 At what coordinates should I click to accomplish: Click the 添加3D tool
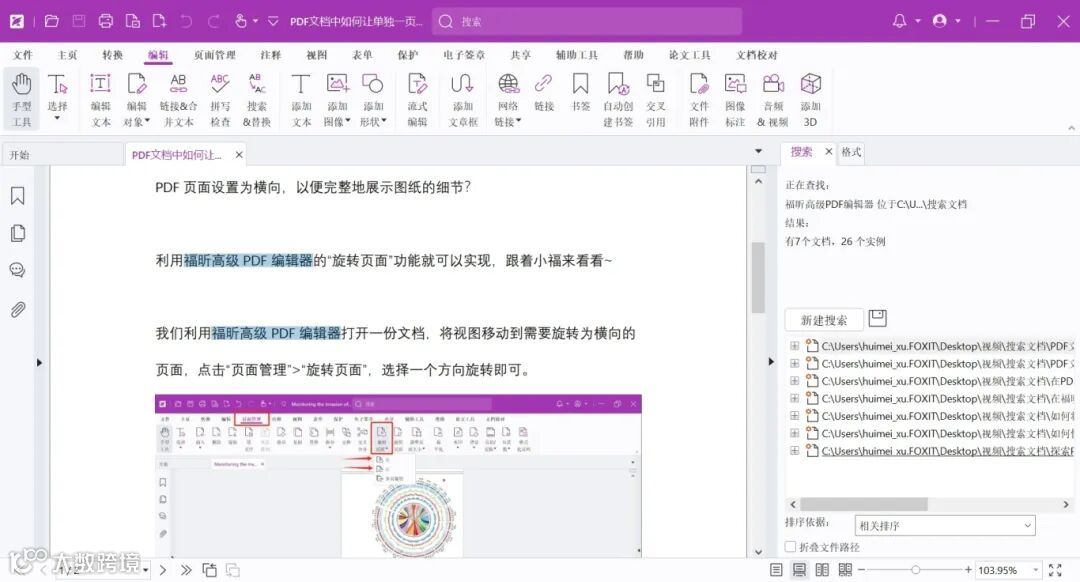[x=811, y=100]
